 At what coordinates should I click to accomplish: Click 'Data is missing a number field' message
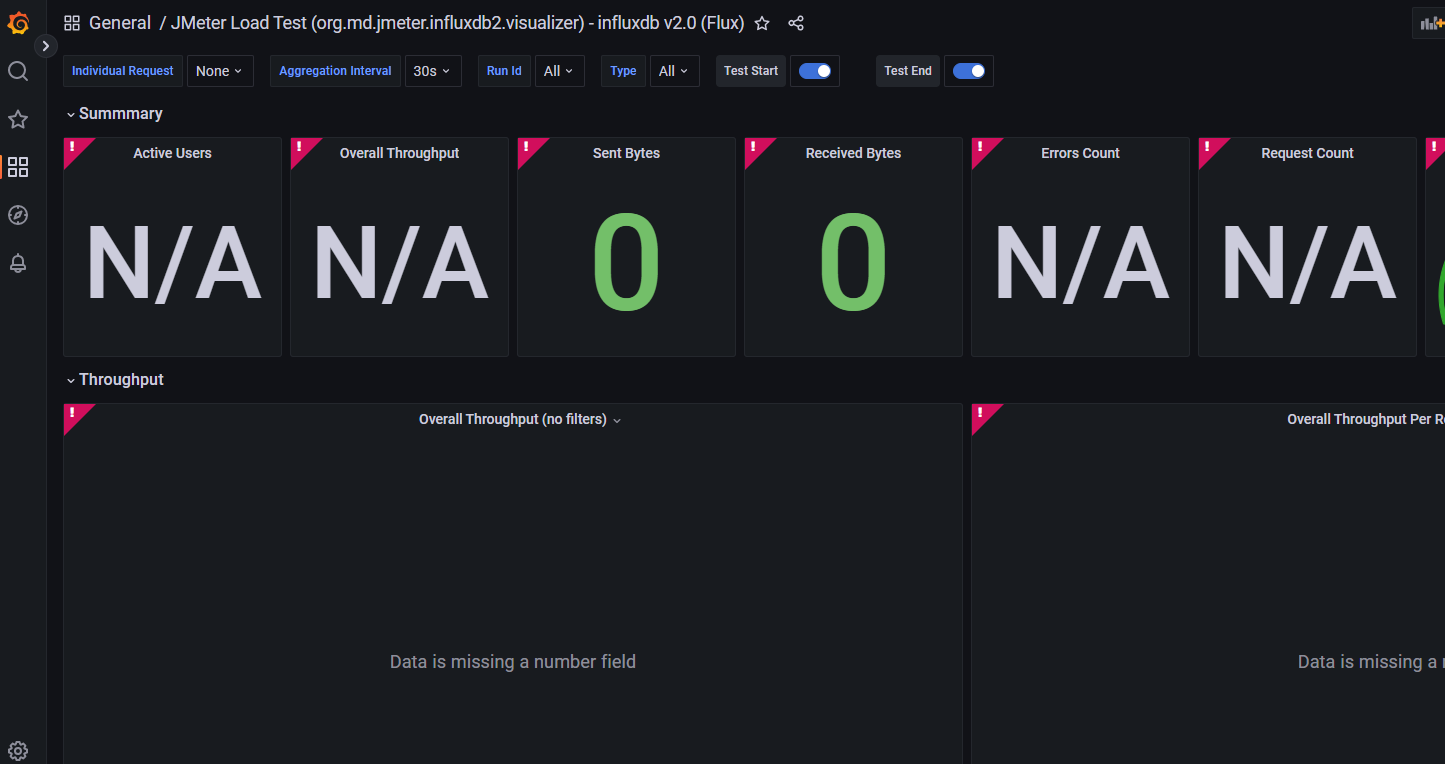point(513,662)
